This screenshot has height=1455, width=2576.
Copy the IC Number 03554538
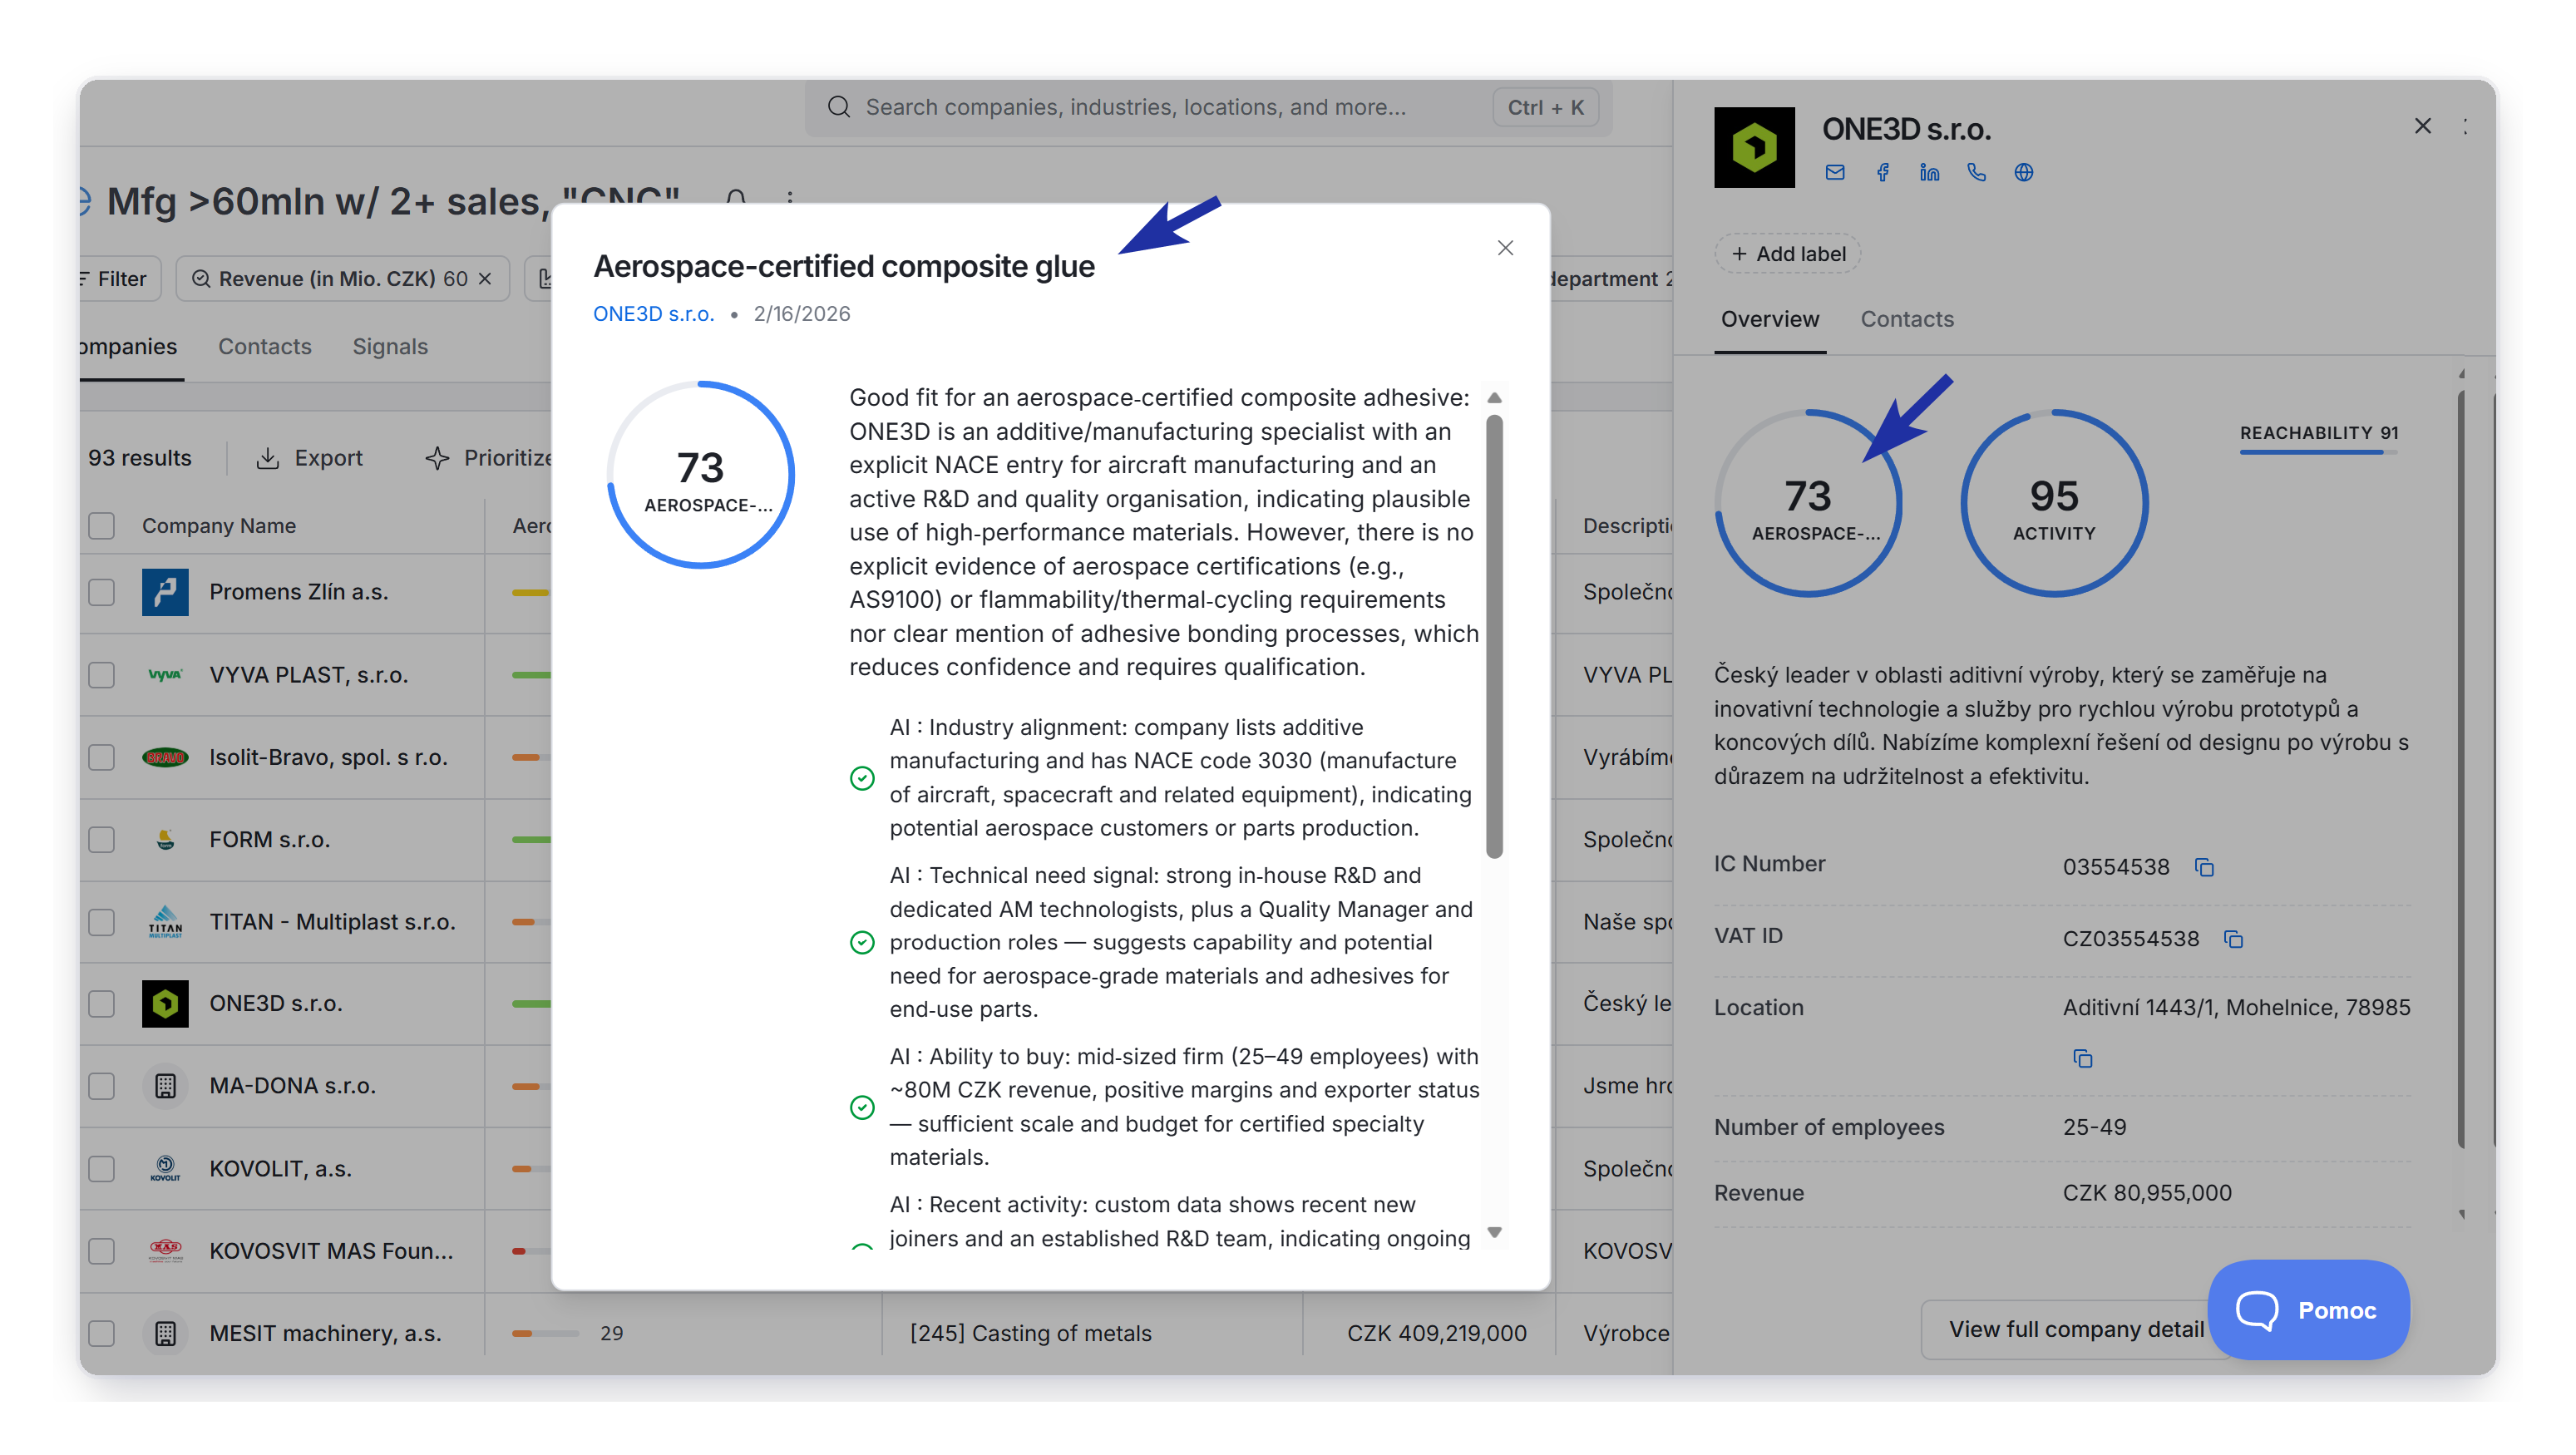tap(2204, 867)
